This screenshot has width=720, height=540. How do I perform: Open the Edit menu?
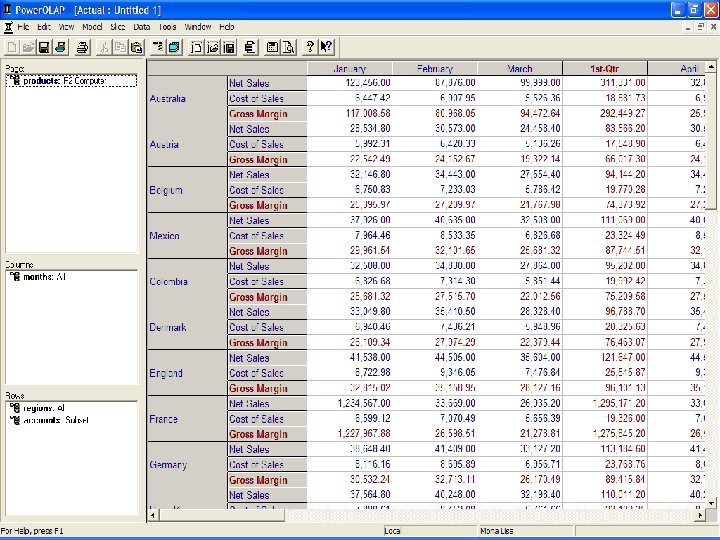(44, 27)
